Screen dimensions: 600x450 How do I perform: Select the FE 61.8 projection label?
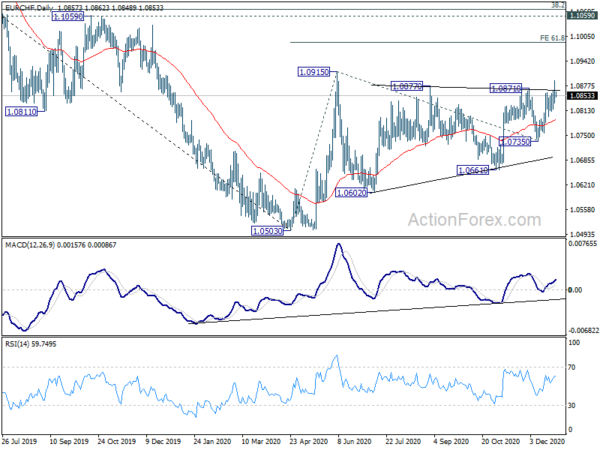point(553,38)
